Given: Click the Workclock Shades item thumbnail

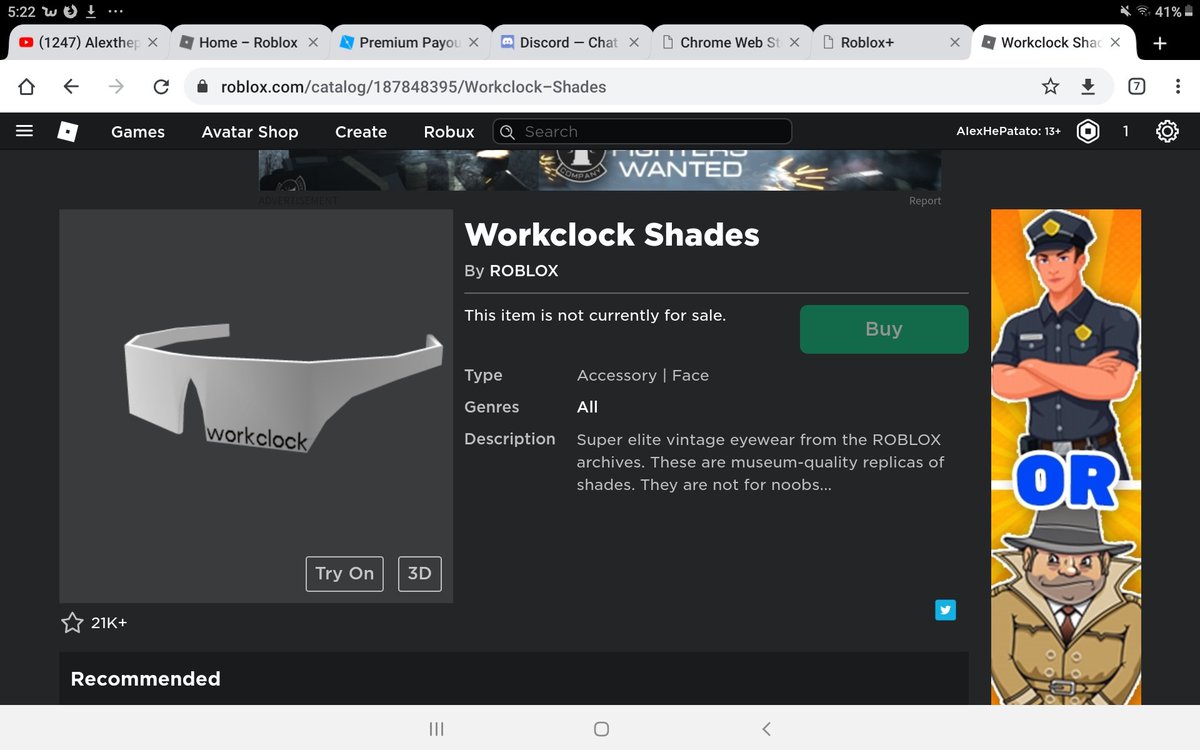Looking at the screenshot, I should (256, 406).
